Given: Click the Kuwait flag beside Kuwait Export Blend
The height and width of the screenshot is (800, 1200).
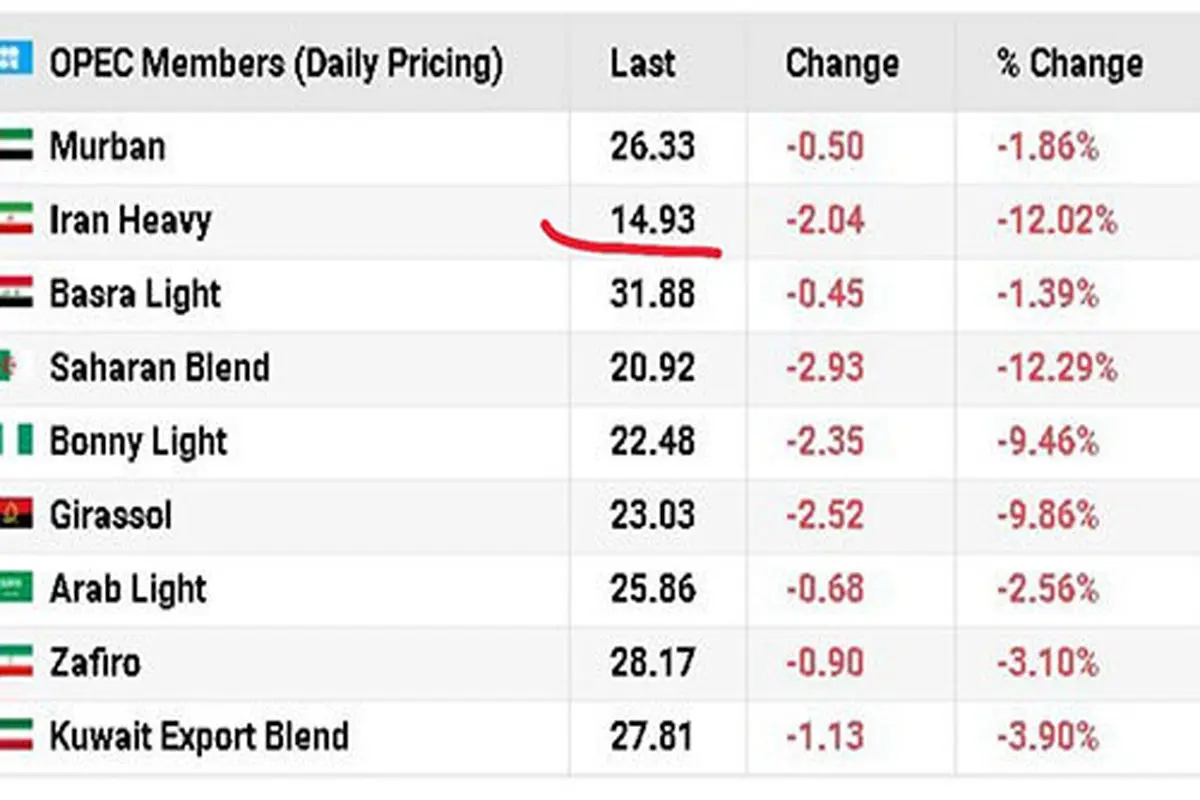Looking at the screenshot, I should [16, 736].
